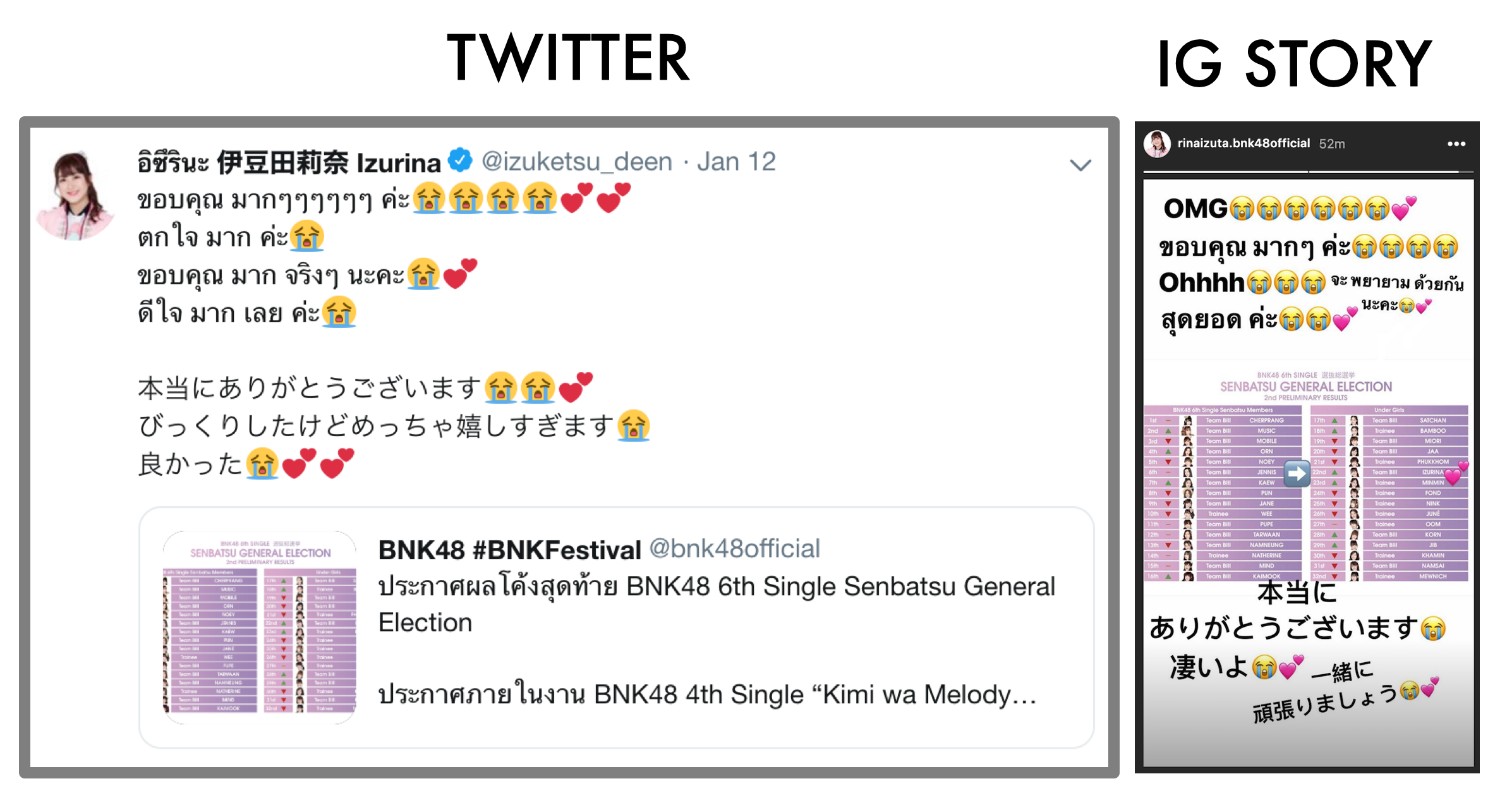Click the blue verified badge next to Izurina

click(x=459, y=160)
